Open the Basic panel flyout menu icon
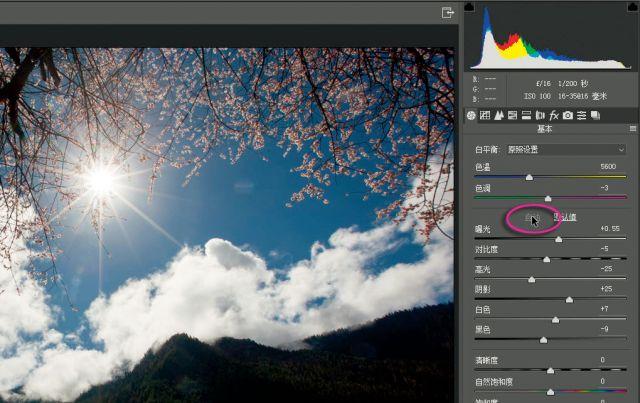Viewport: 640px width, 403px height. [x=633, y=129]
